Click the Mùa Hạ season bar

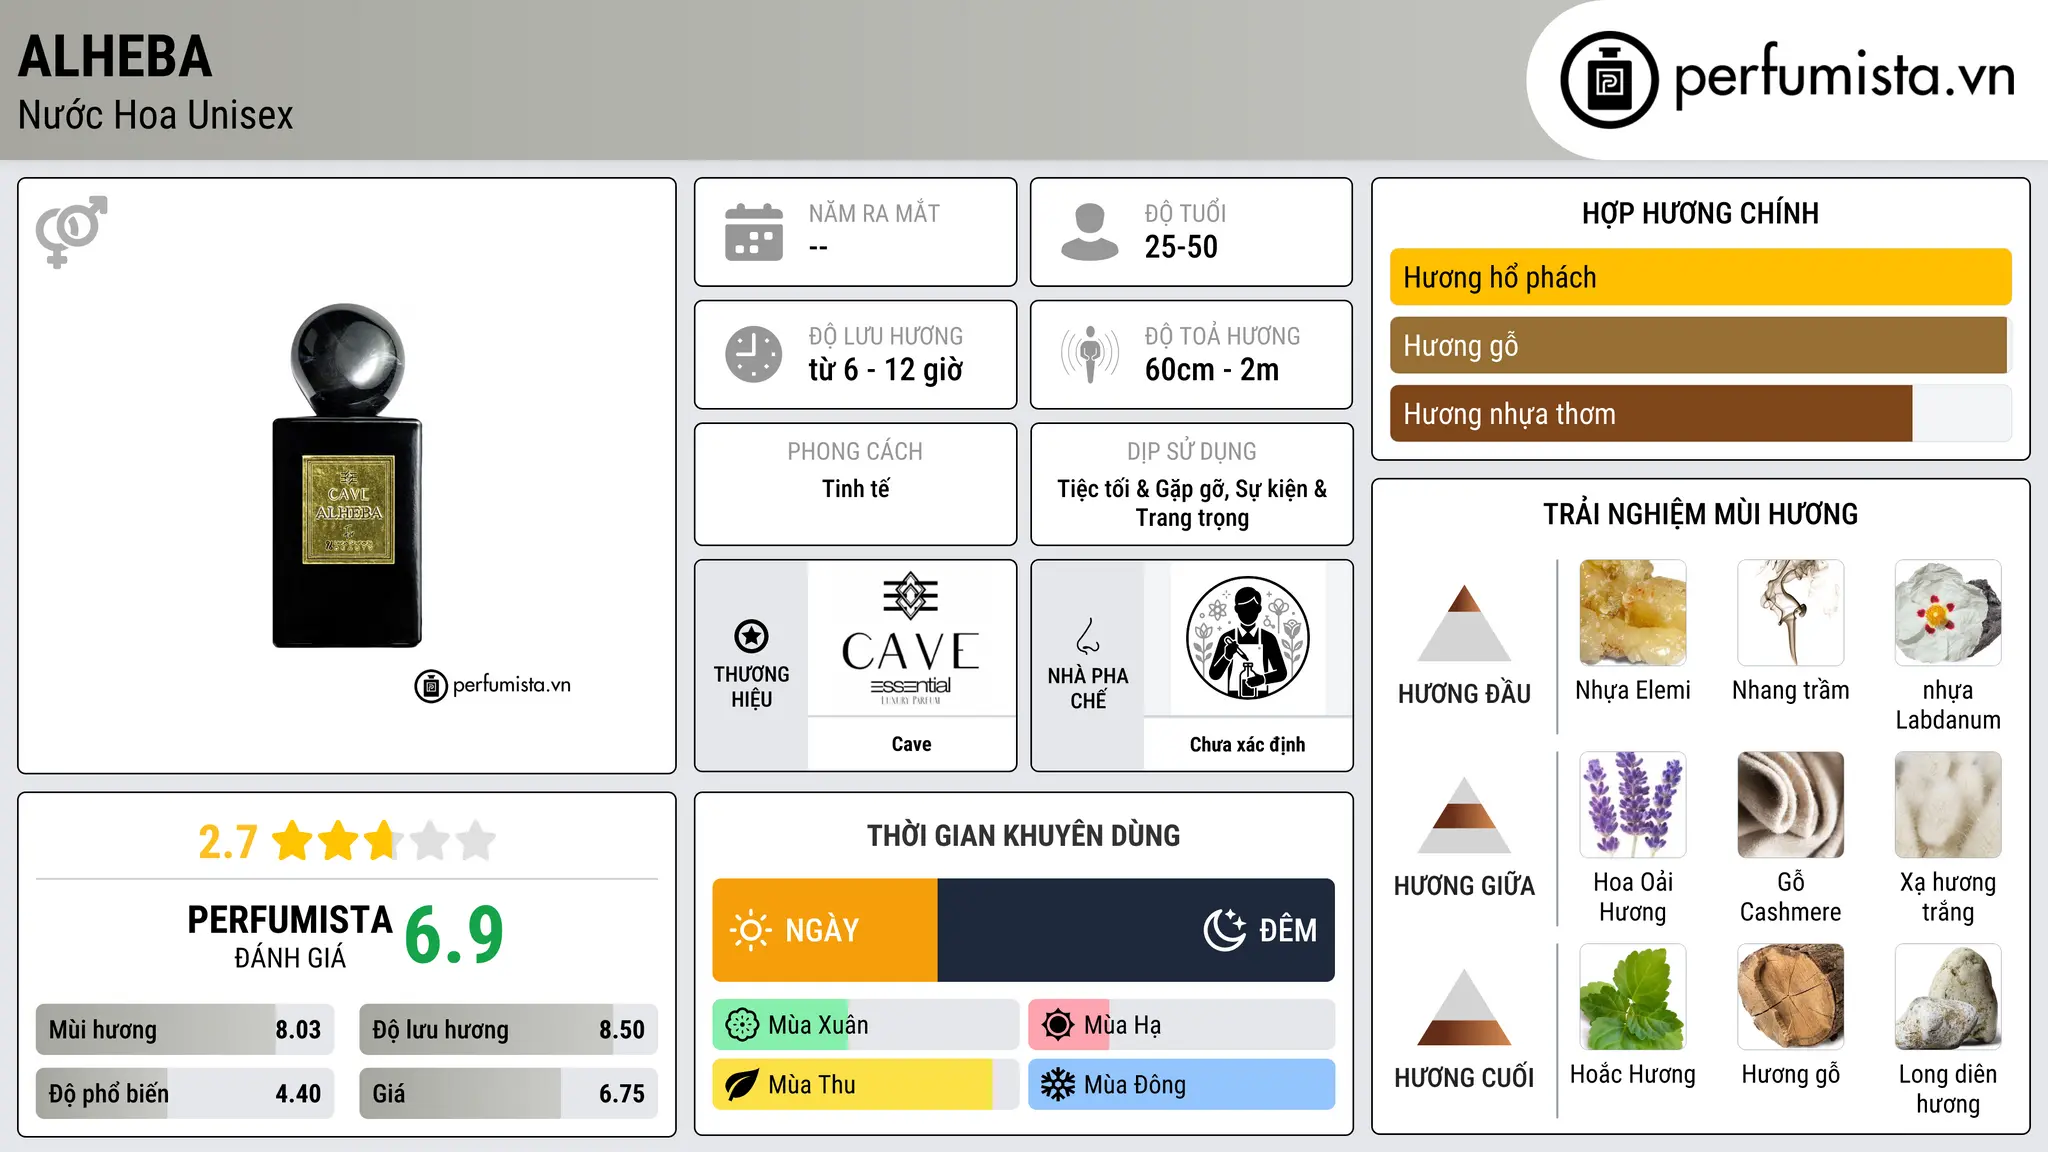coord(1182,1025)
